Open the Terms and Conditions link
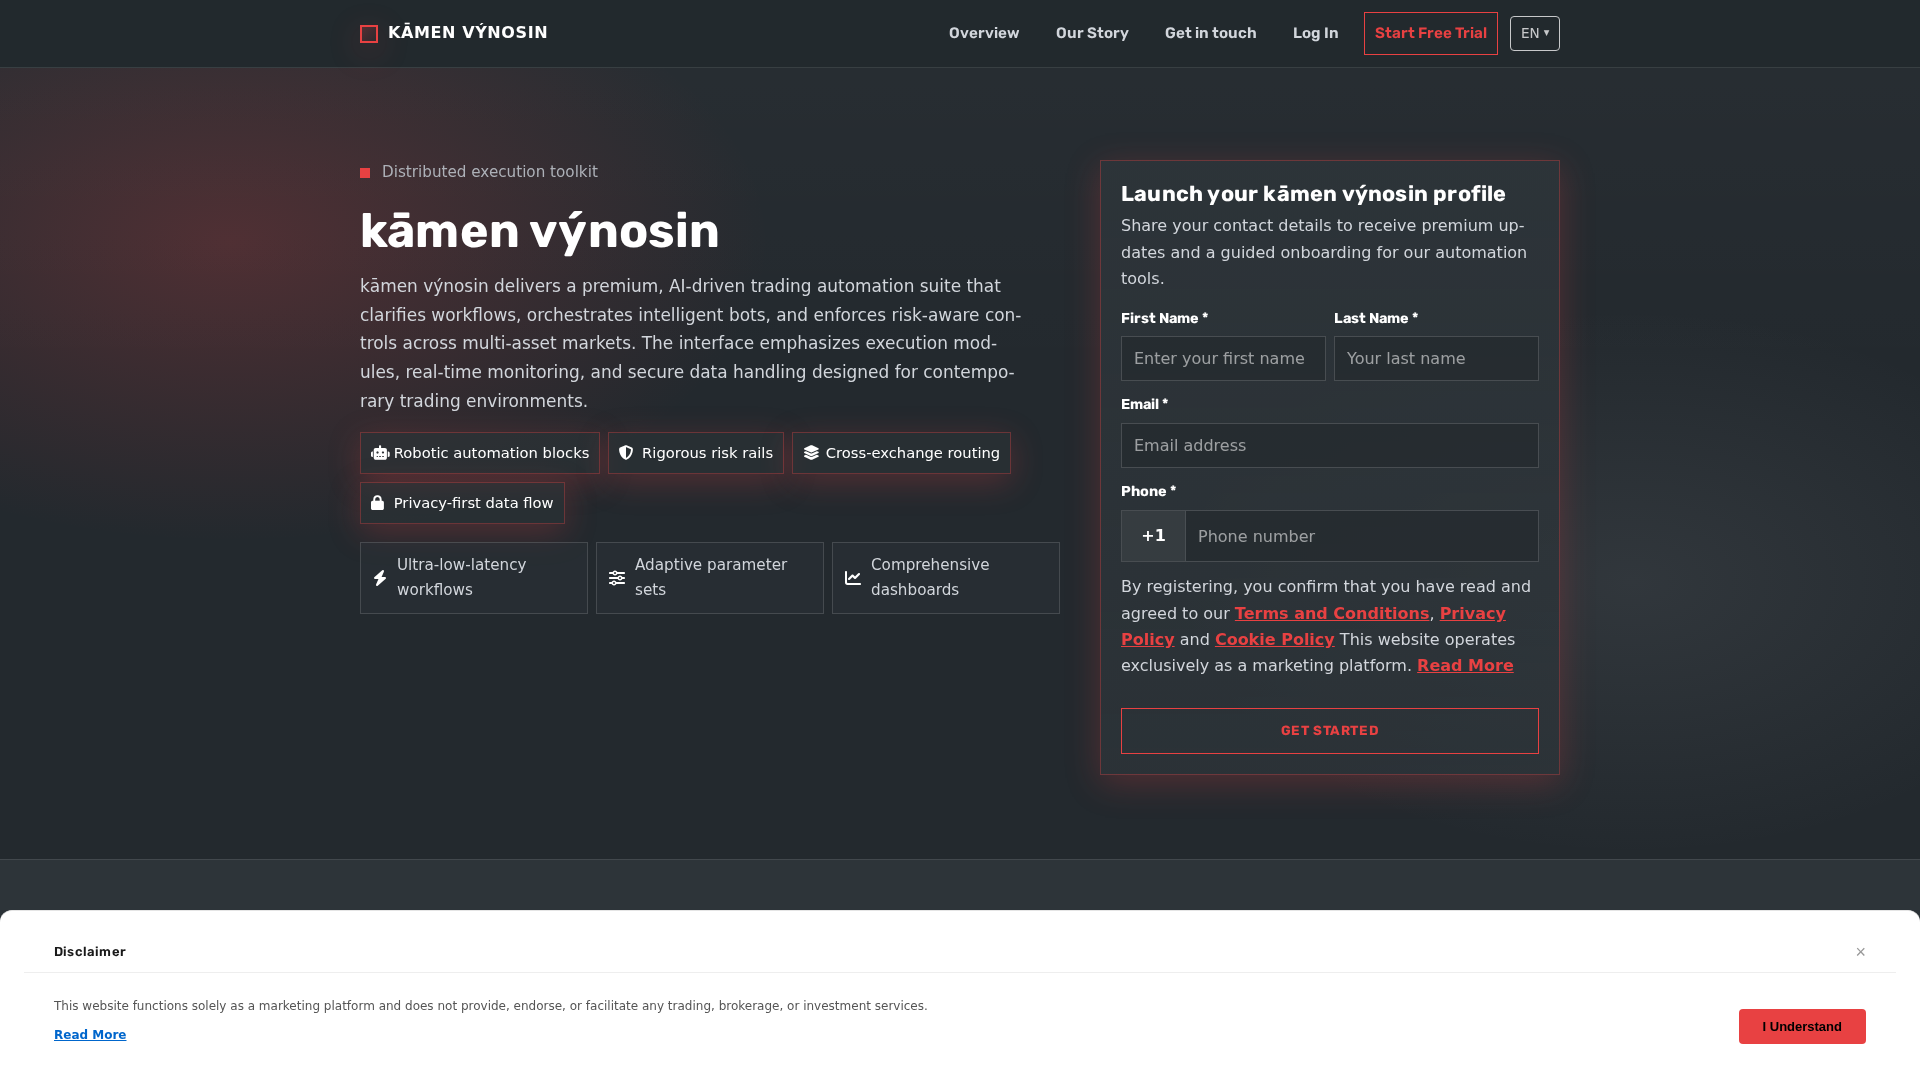1920x1080 pixels. coord(1332,613)
